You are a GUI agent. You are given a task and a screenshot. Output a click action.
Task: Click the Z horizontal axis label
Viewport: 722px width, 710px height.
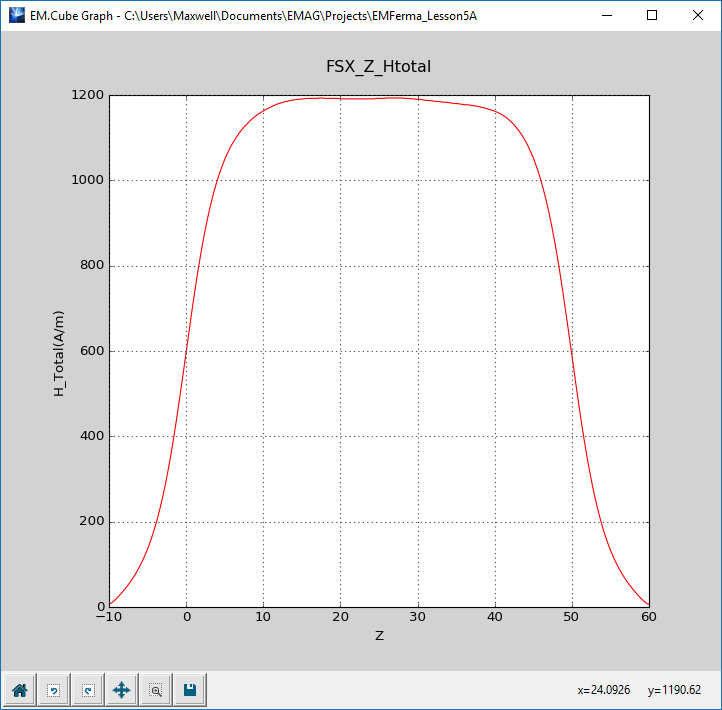coord(379,636)
